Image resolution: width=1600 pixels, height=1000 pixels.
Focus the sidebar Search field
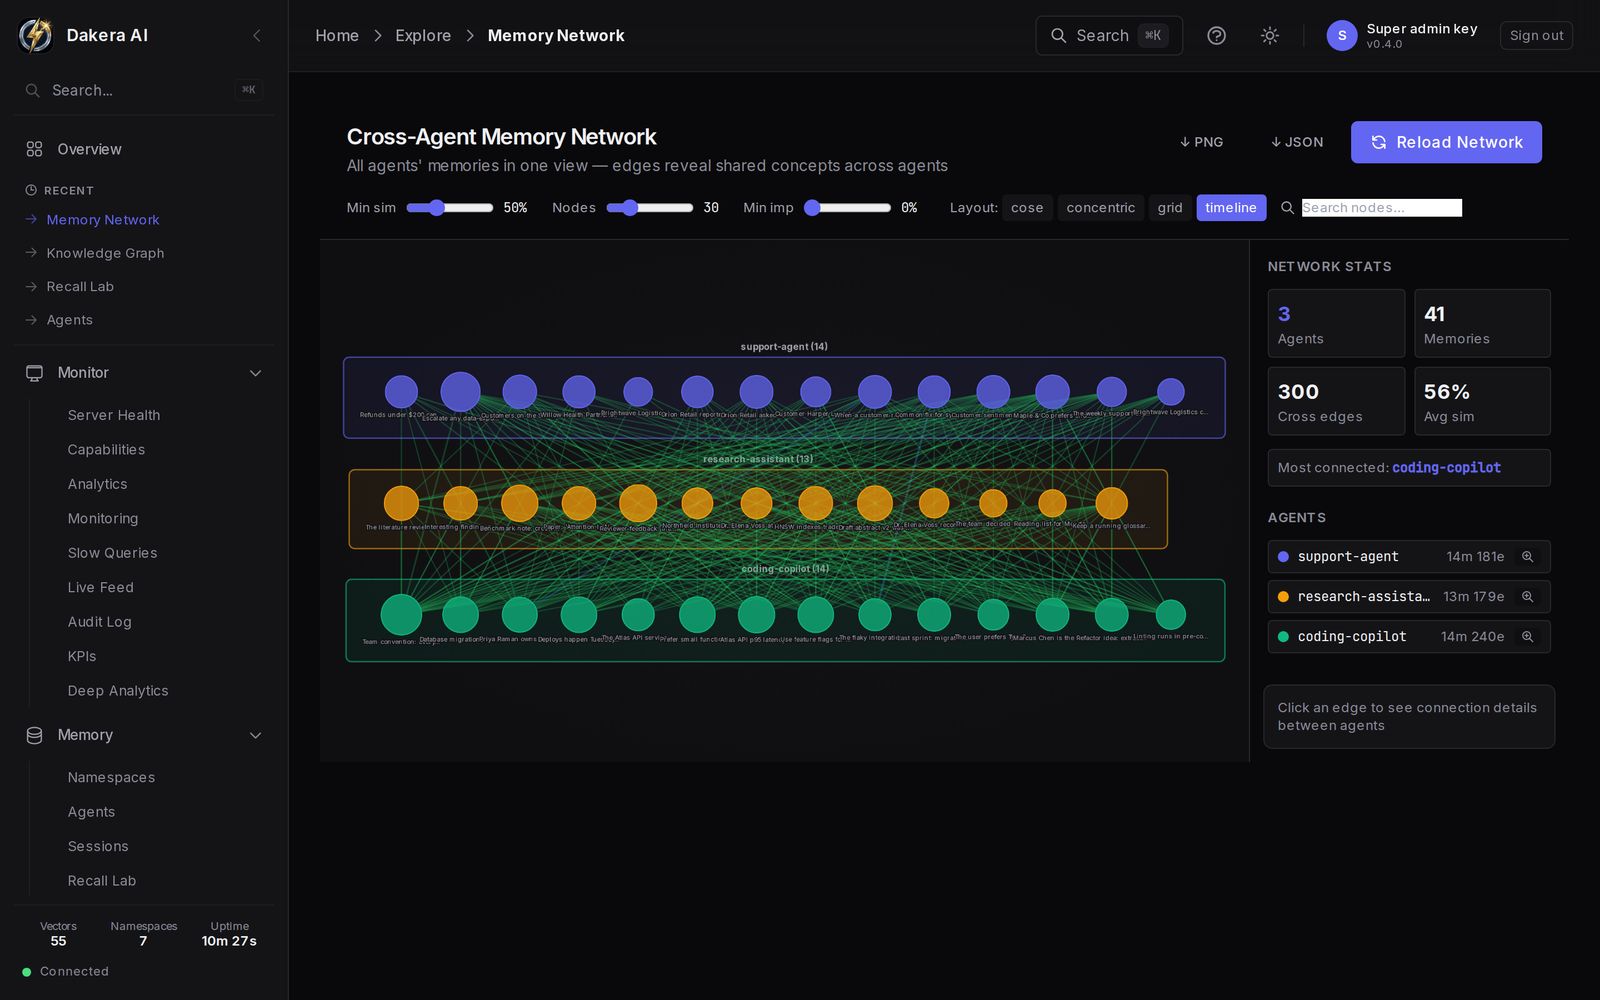tap(144, 90)
